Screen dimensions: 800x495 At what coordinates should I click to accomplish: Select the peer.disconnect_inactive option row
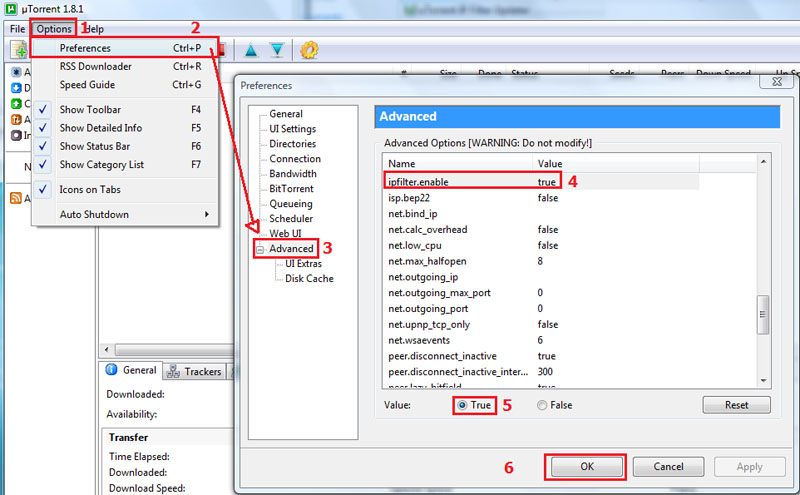click(x=541, y=356)
